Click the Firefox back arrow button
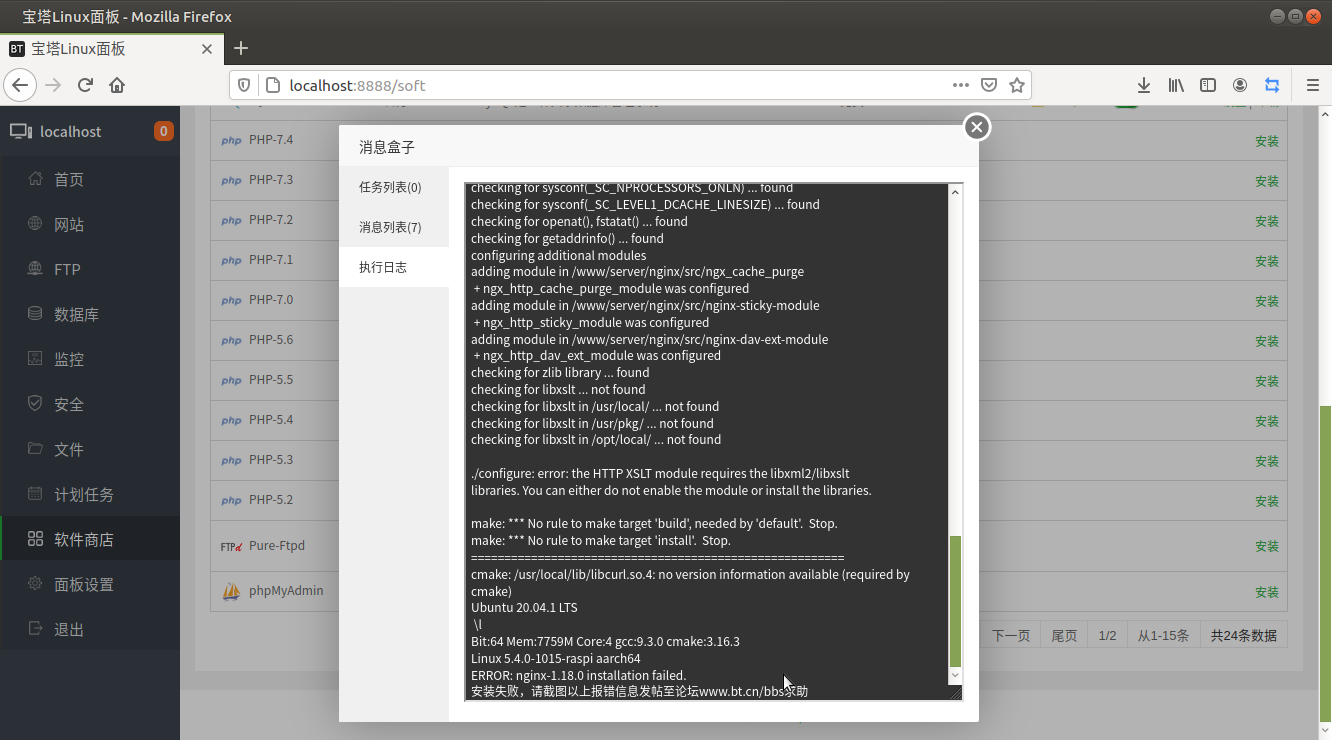Image resolution: width=1332 pixels, height=740 pixels. [x=20, y=85]
